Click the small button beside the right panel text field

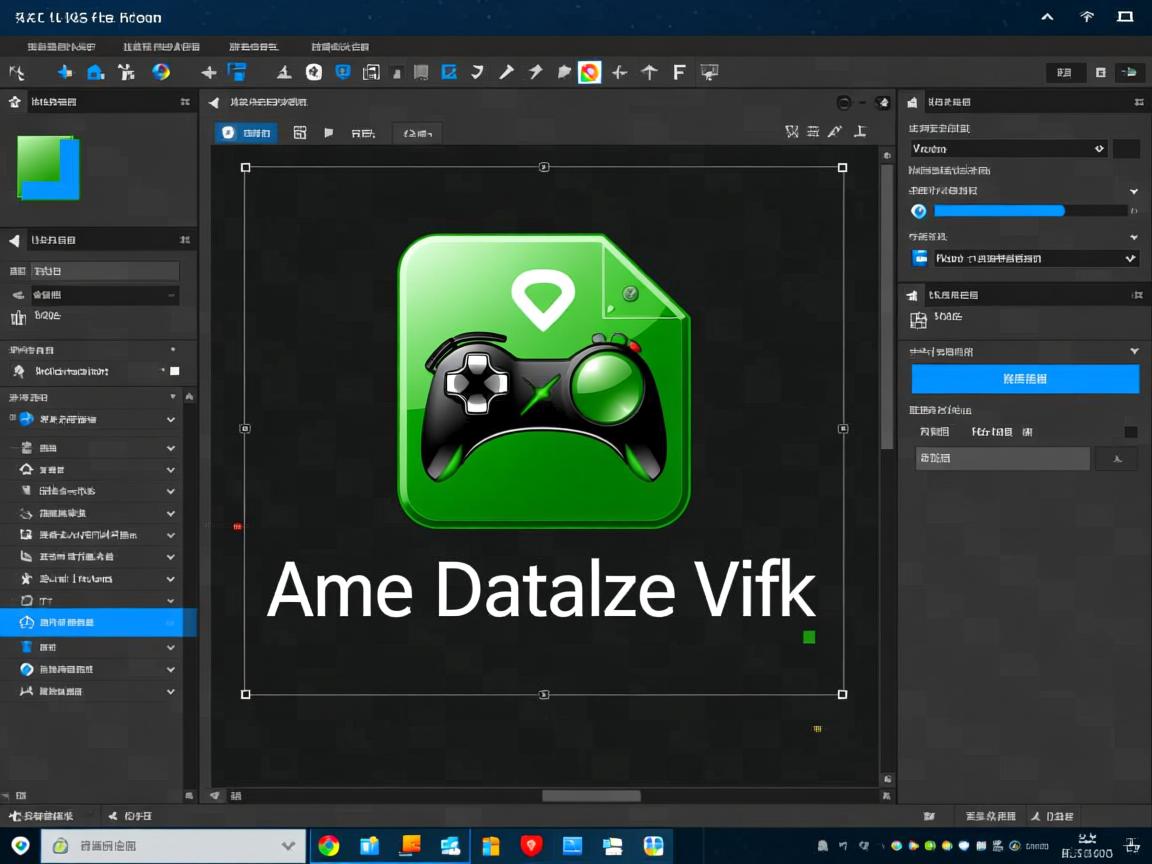(1116, 458)
